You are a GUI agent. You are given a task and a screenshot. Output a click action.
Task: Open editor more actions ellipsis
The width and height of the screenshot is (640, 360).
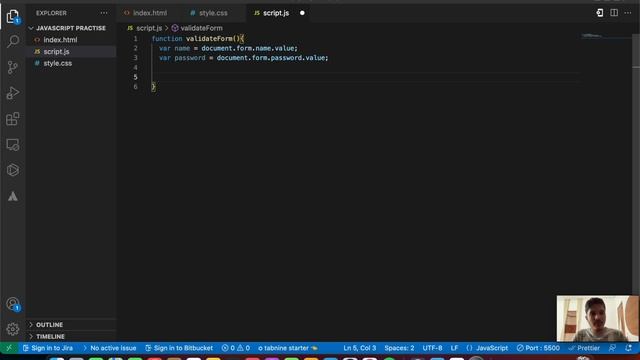(x=628, y=13)
